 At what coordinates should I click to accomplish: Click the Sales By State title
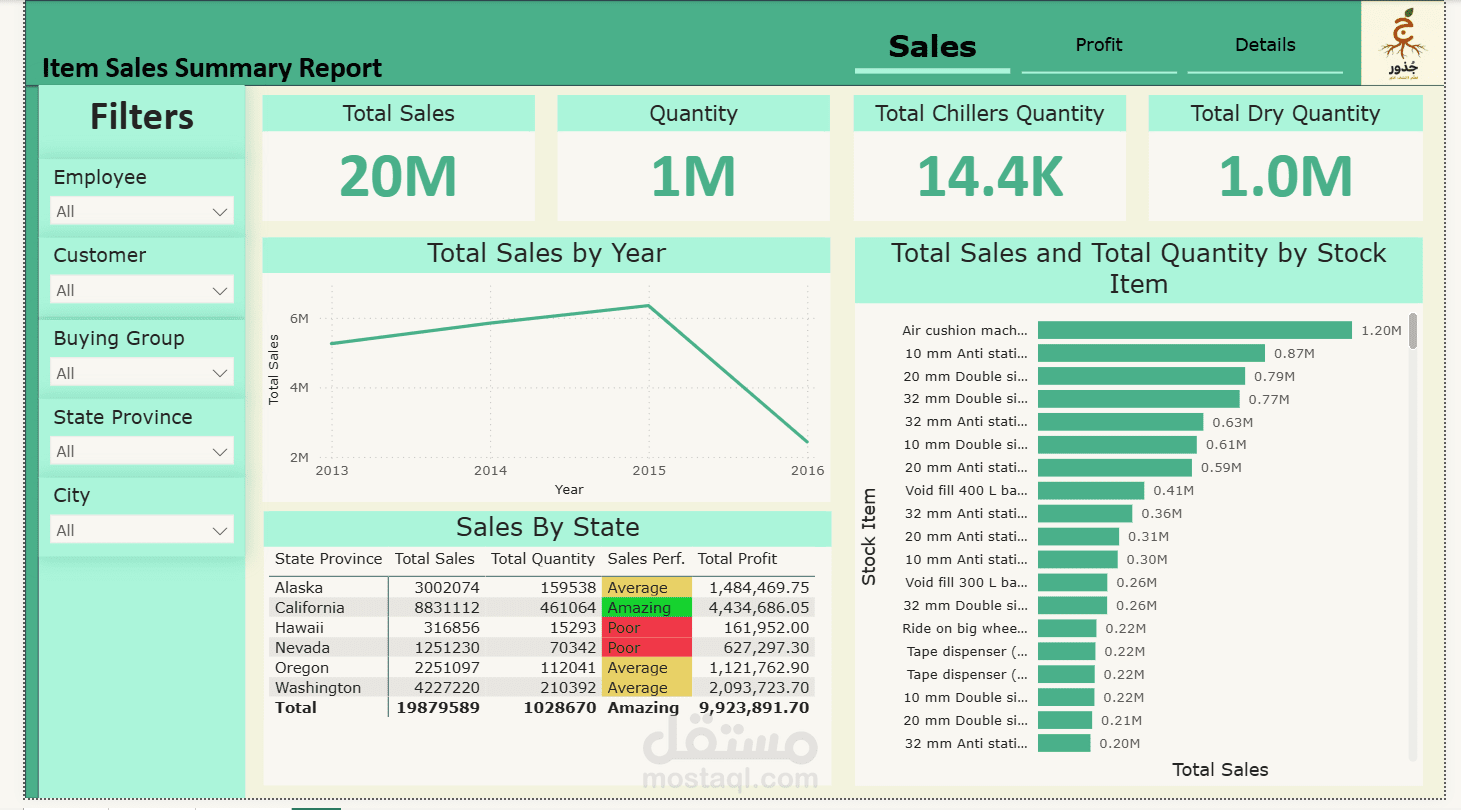point(547,527)
